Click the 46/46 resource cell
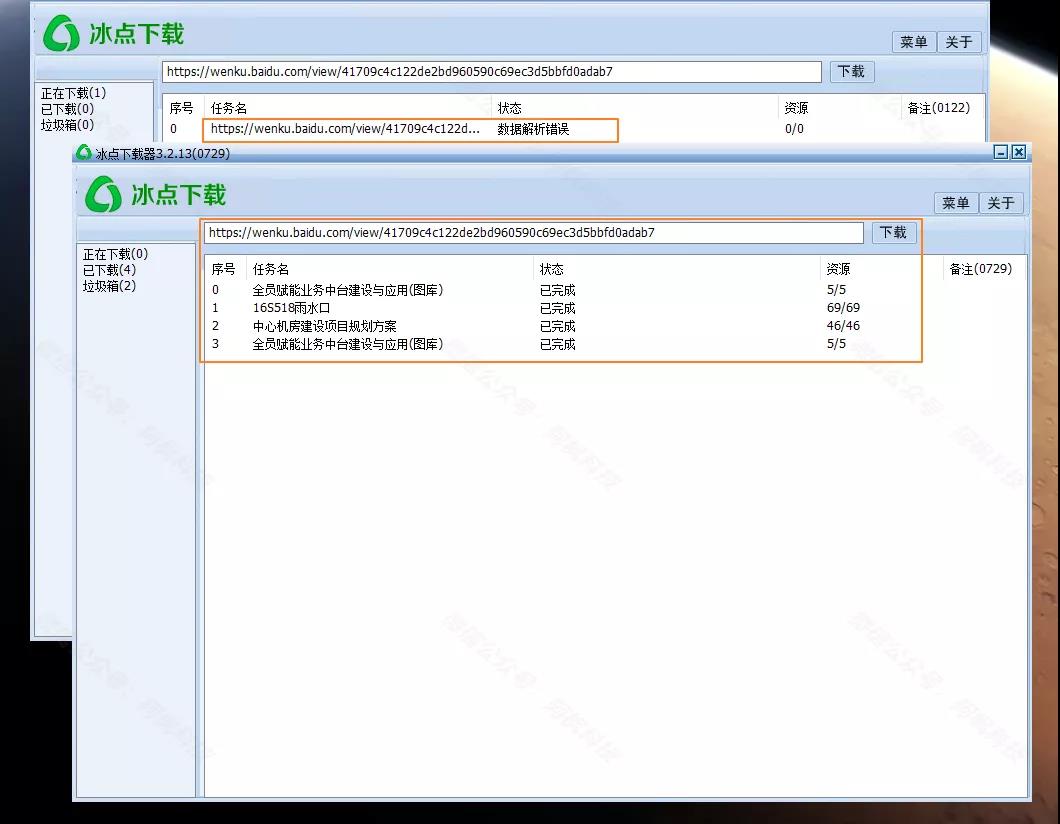 point(843,326)
